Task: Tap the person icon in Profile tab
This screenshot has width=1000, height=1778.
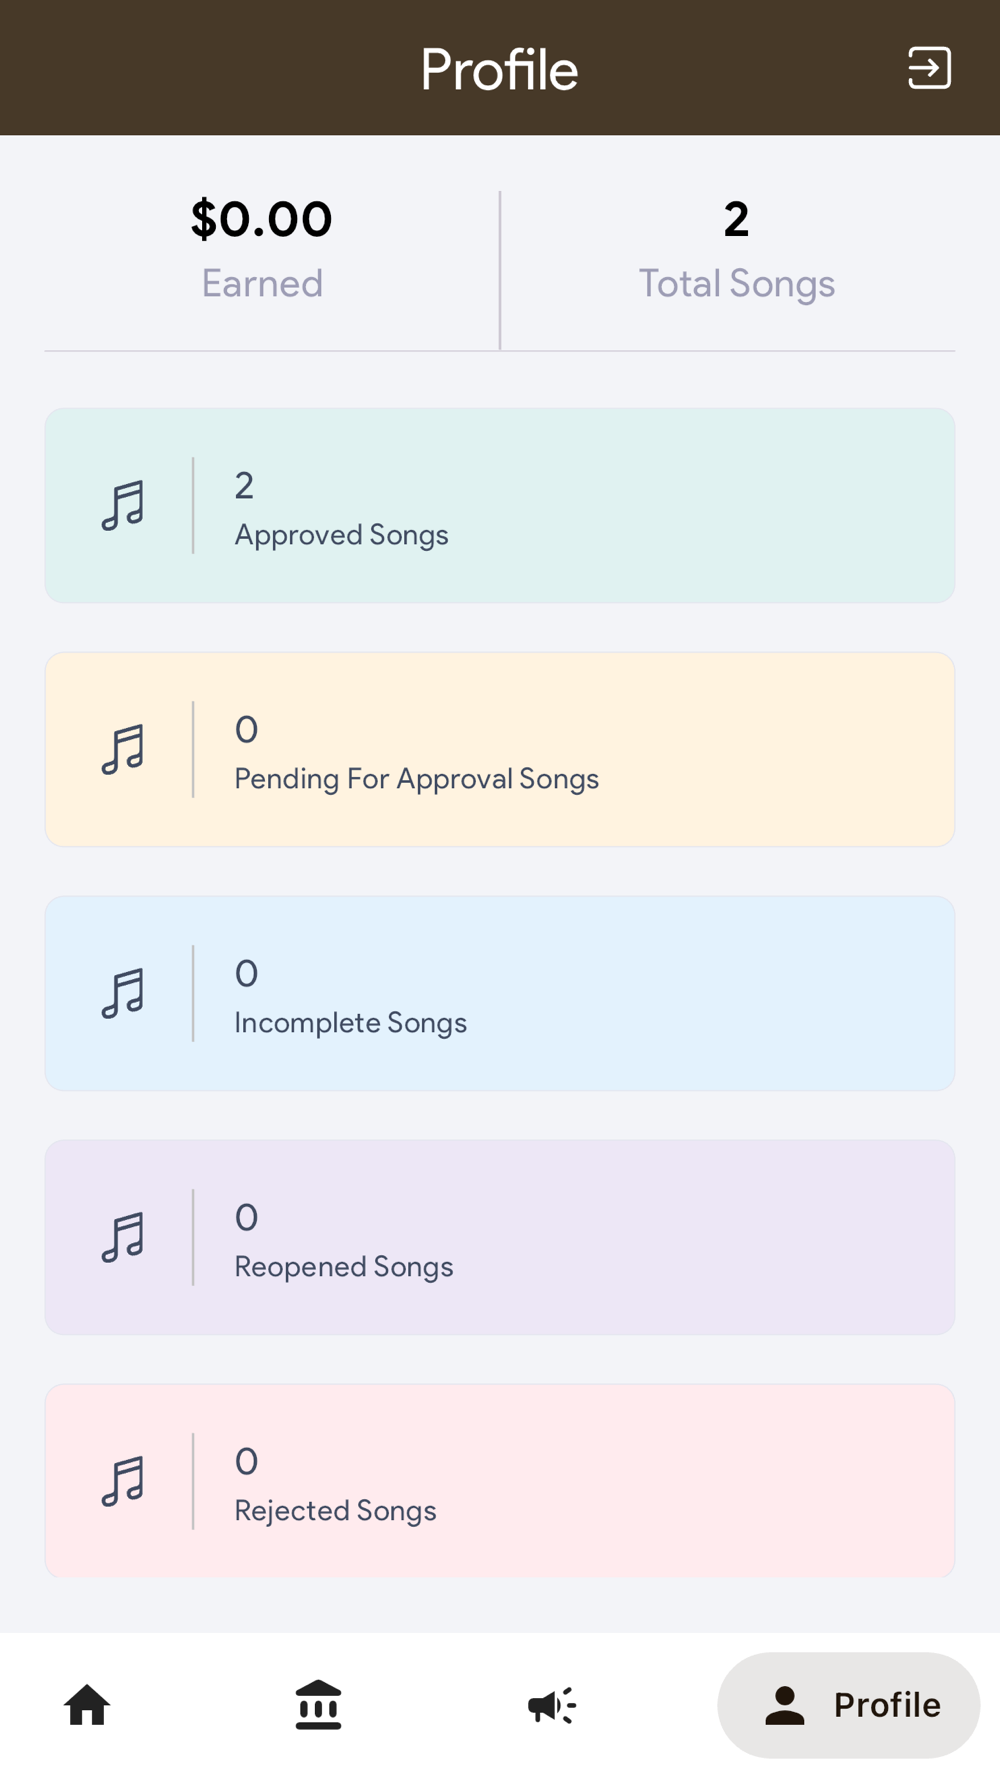Action: pos(785,1705)
